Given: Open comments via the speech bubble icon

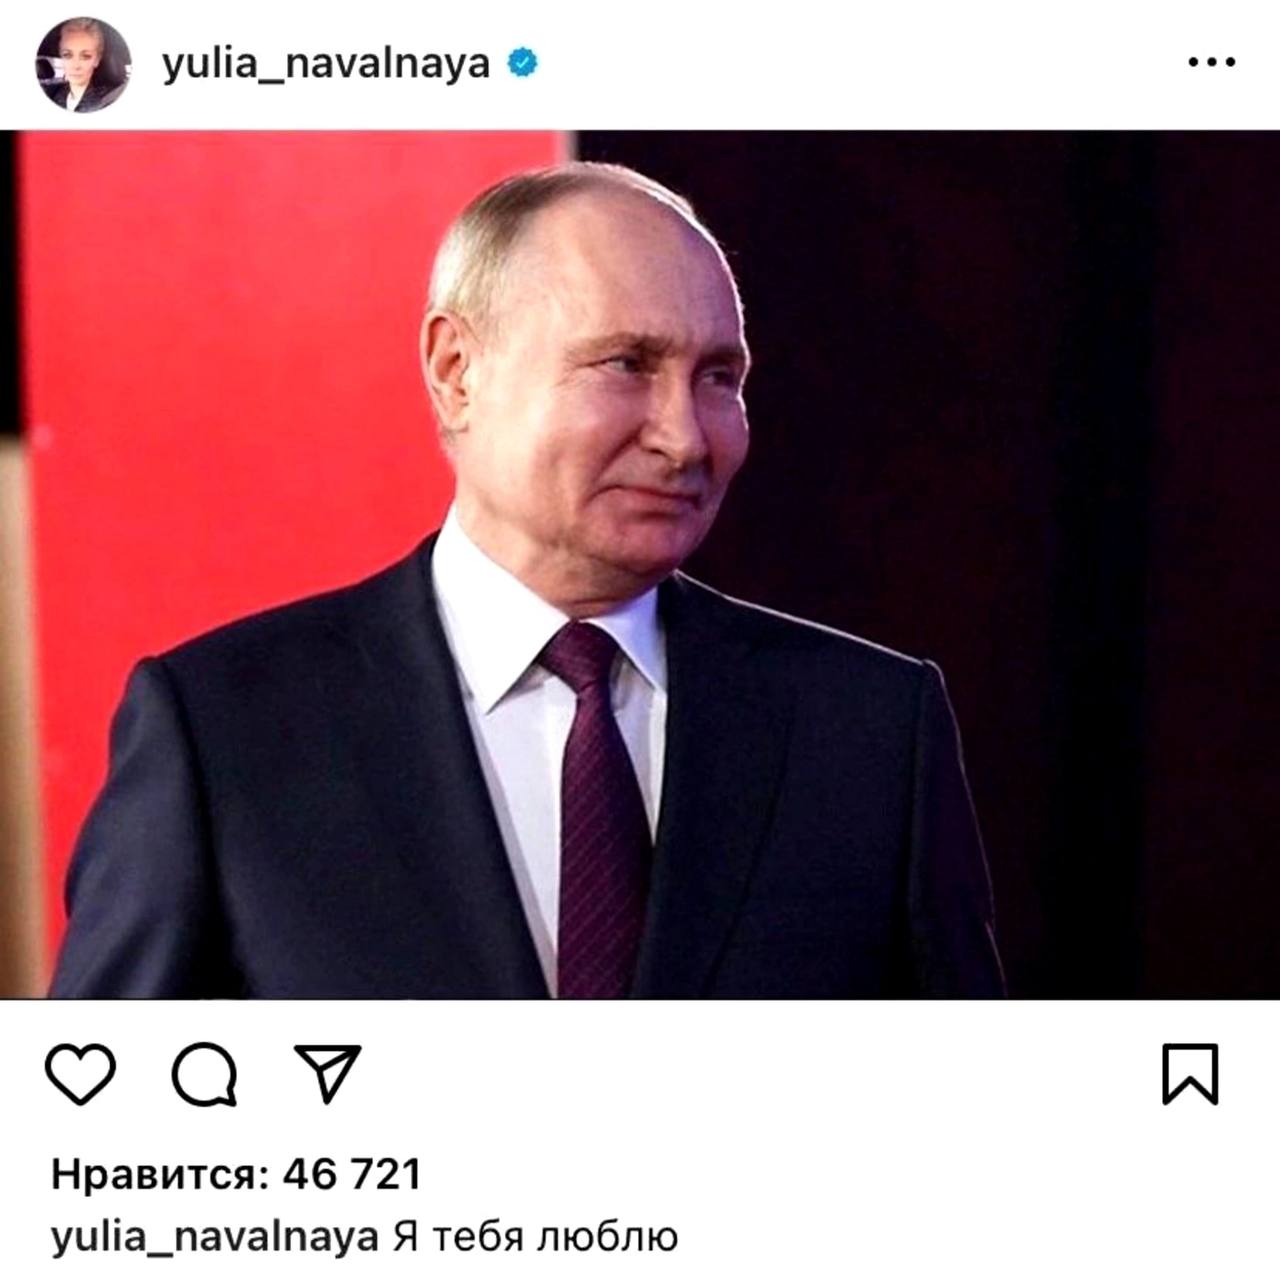Looking at the screenshot, I should tap(205, 1074).
